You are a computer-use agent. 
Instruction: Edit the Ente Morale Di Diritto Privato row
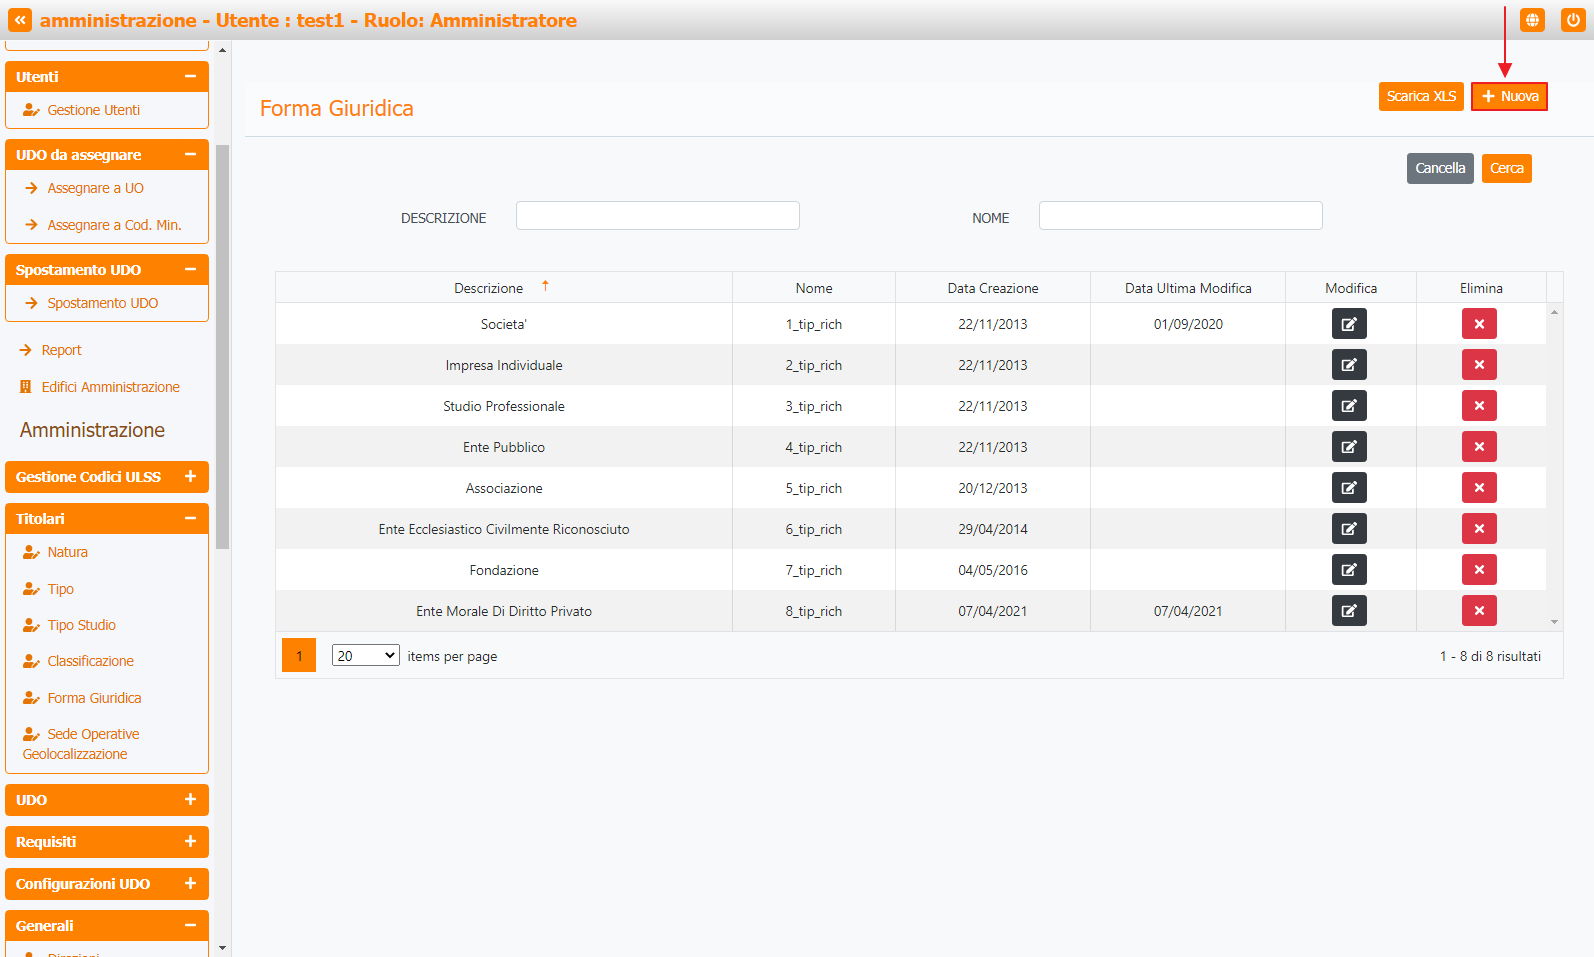1348,611
